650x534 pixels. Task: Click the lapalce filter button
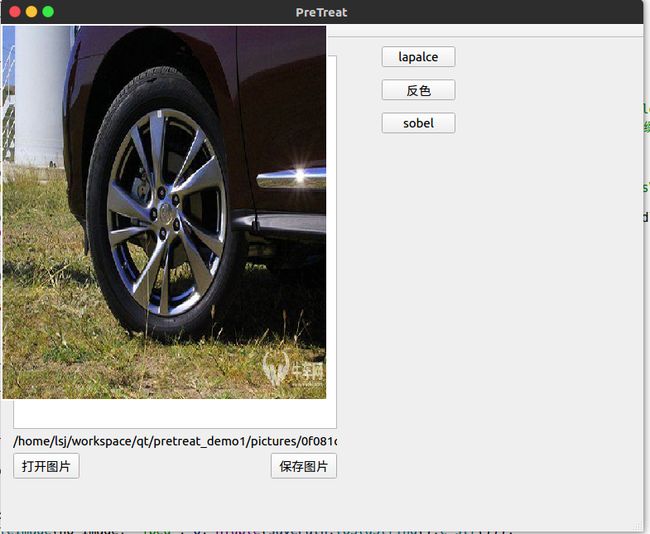[418, 57]
